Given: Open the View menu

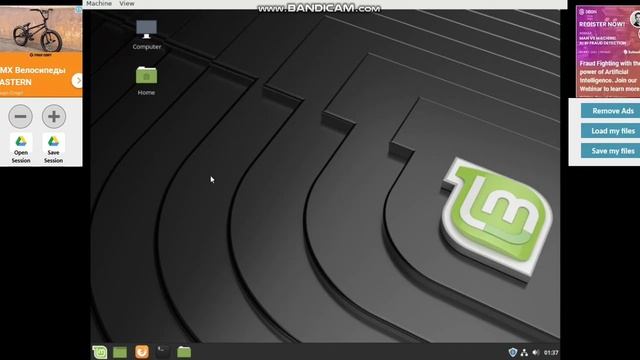Looking at the screenshot, I should pos(127,3).
